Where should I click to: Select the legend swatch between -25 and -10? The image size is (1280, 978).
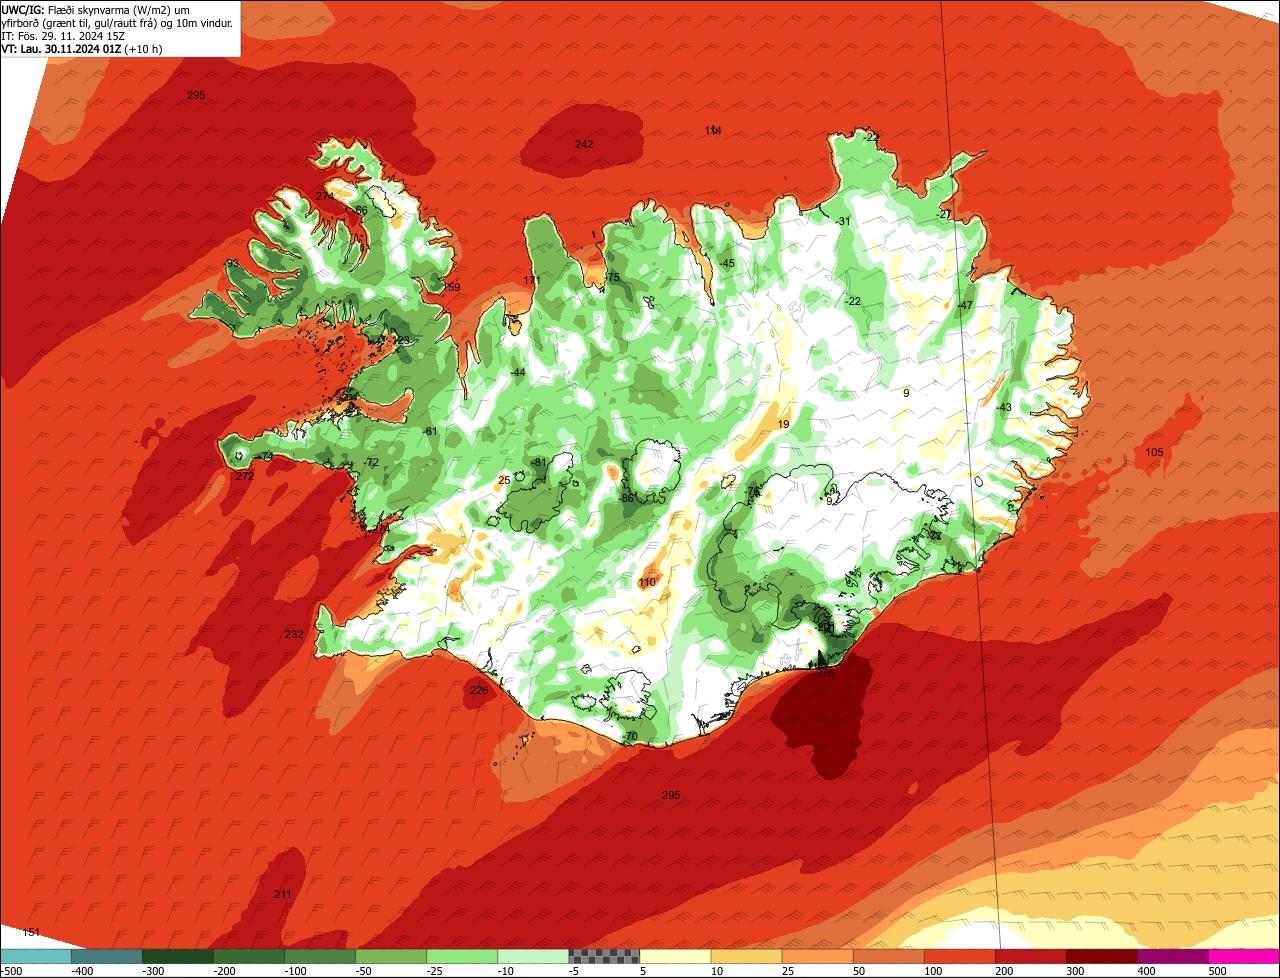click(461, 956)
